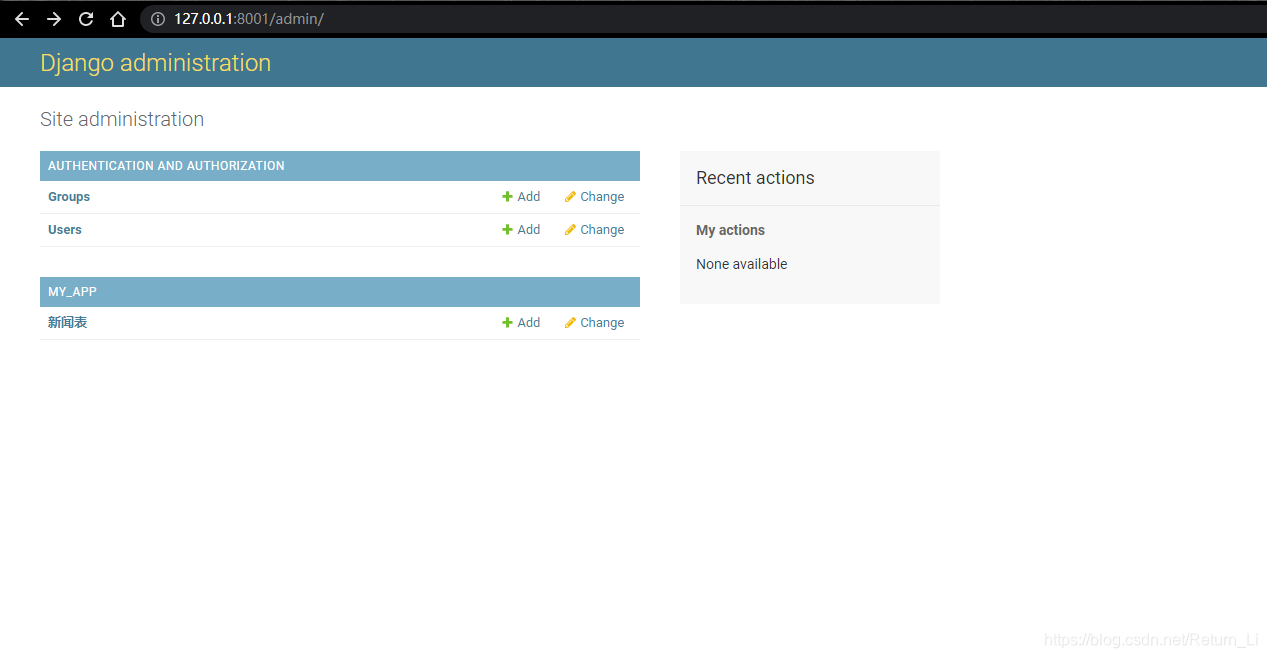Add a new 新闻表 entry via Add
The image size is (1267, 658).
pos(528,323)
